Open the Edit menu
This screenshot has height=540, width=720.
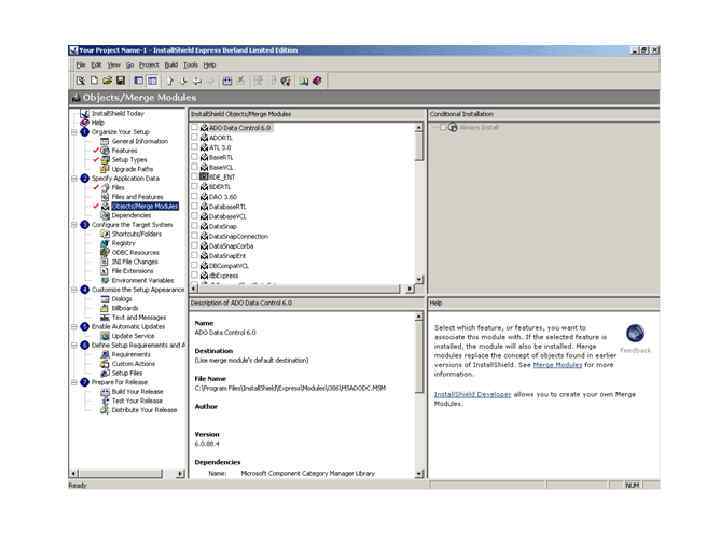click(96, 65)
